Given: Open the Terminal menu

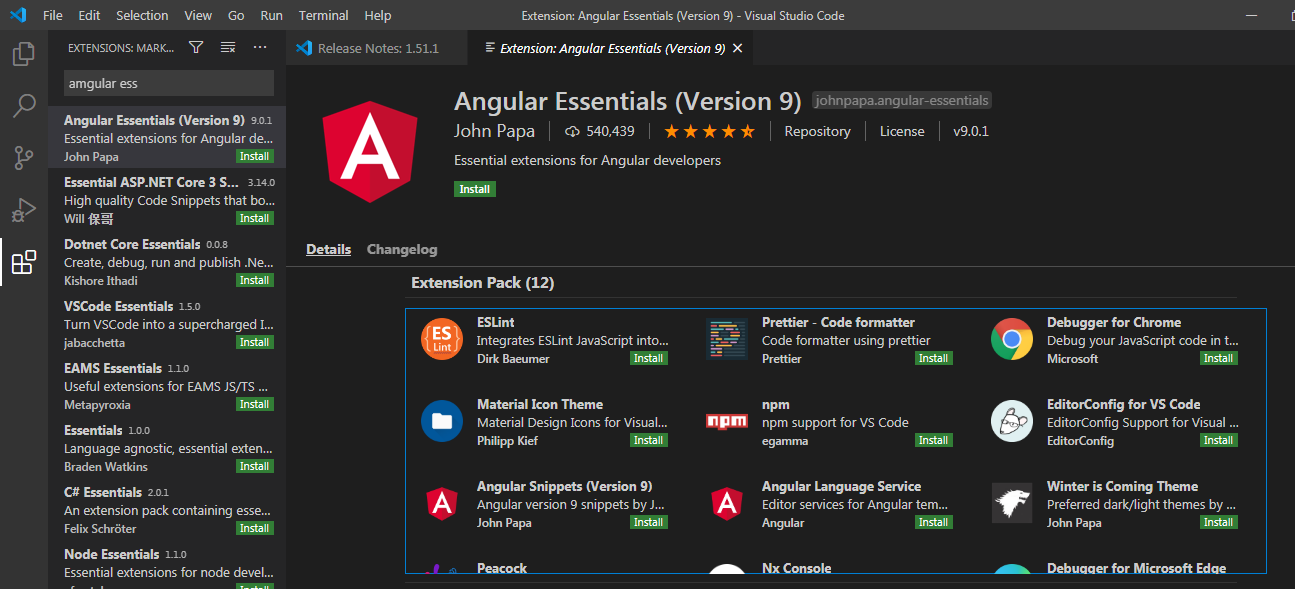Looking at the screenshot, I should pyautogui.click(x=322, y=15).
